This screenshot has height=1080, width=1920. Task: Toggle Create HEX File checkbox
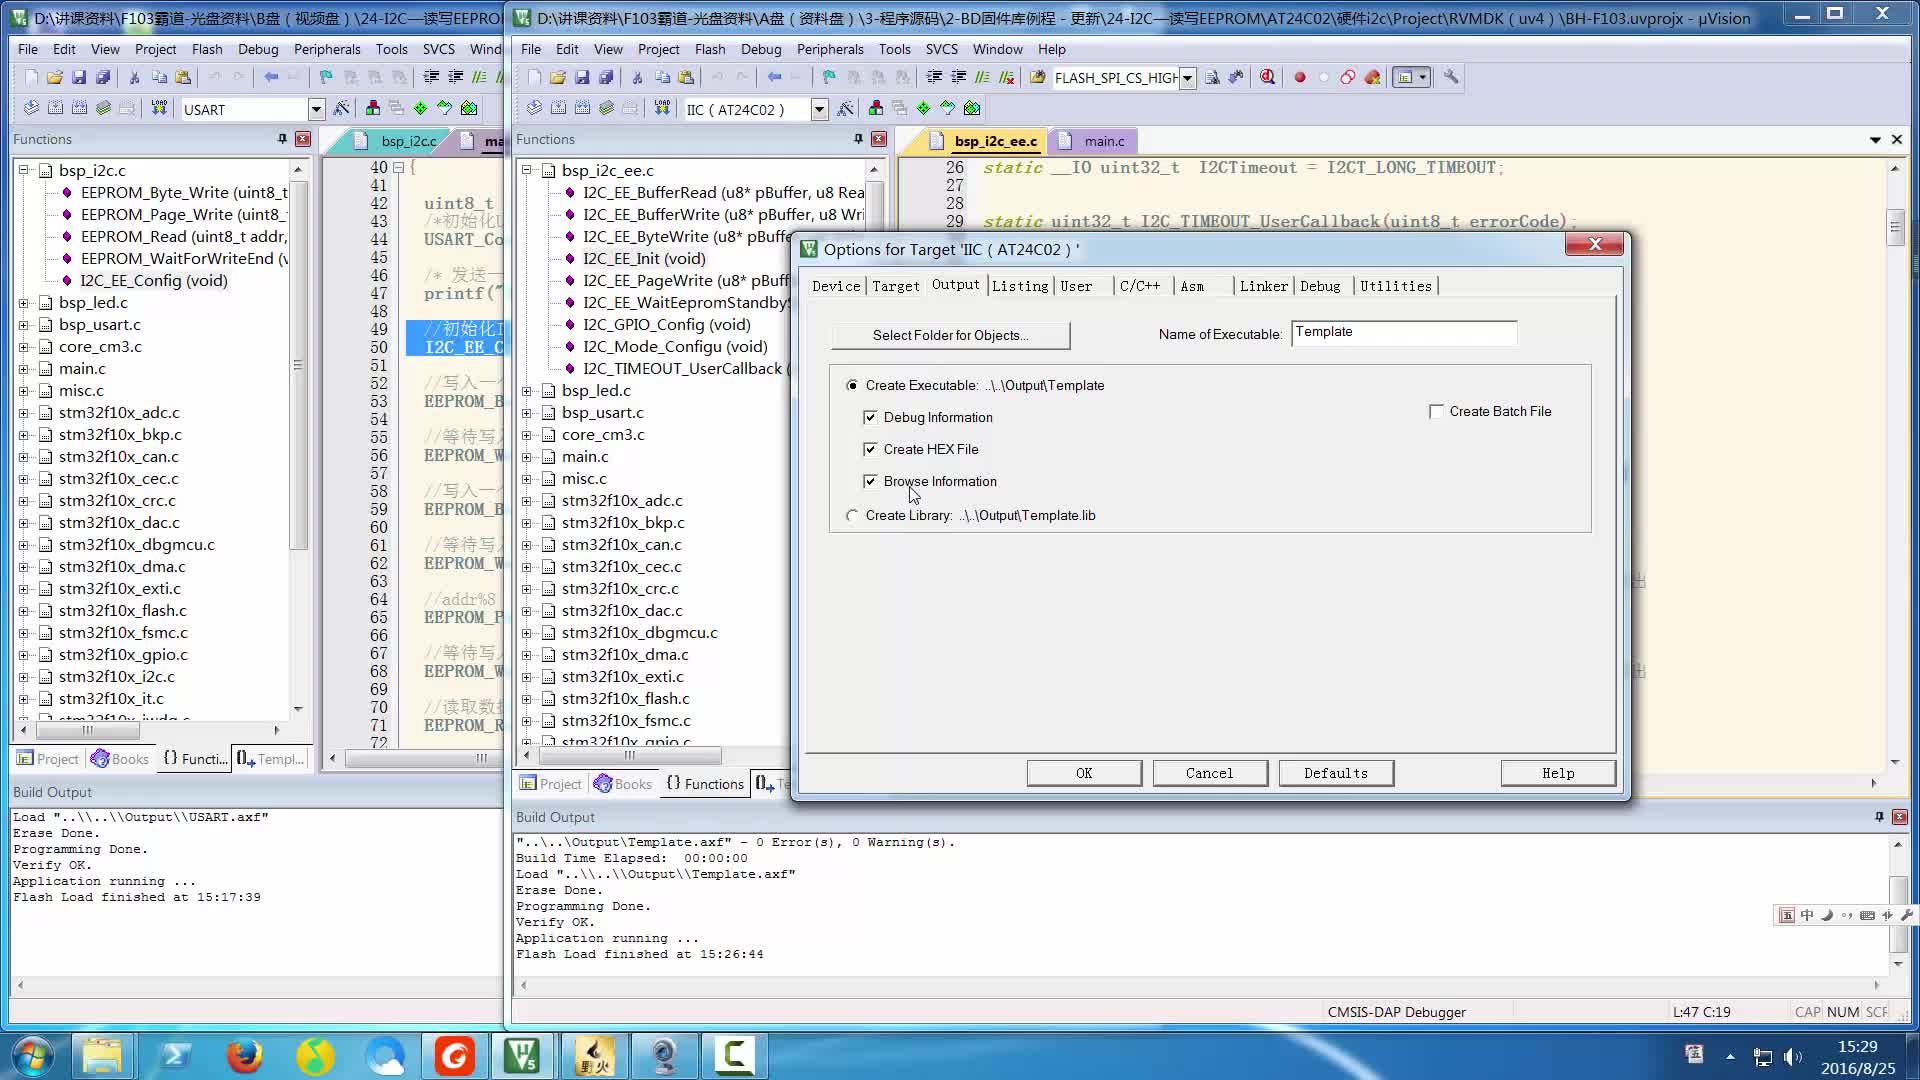pyautogui.click(x=870, y=450)
